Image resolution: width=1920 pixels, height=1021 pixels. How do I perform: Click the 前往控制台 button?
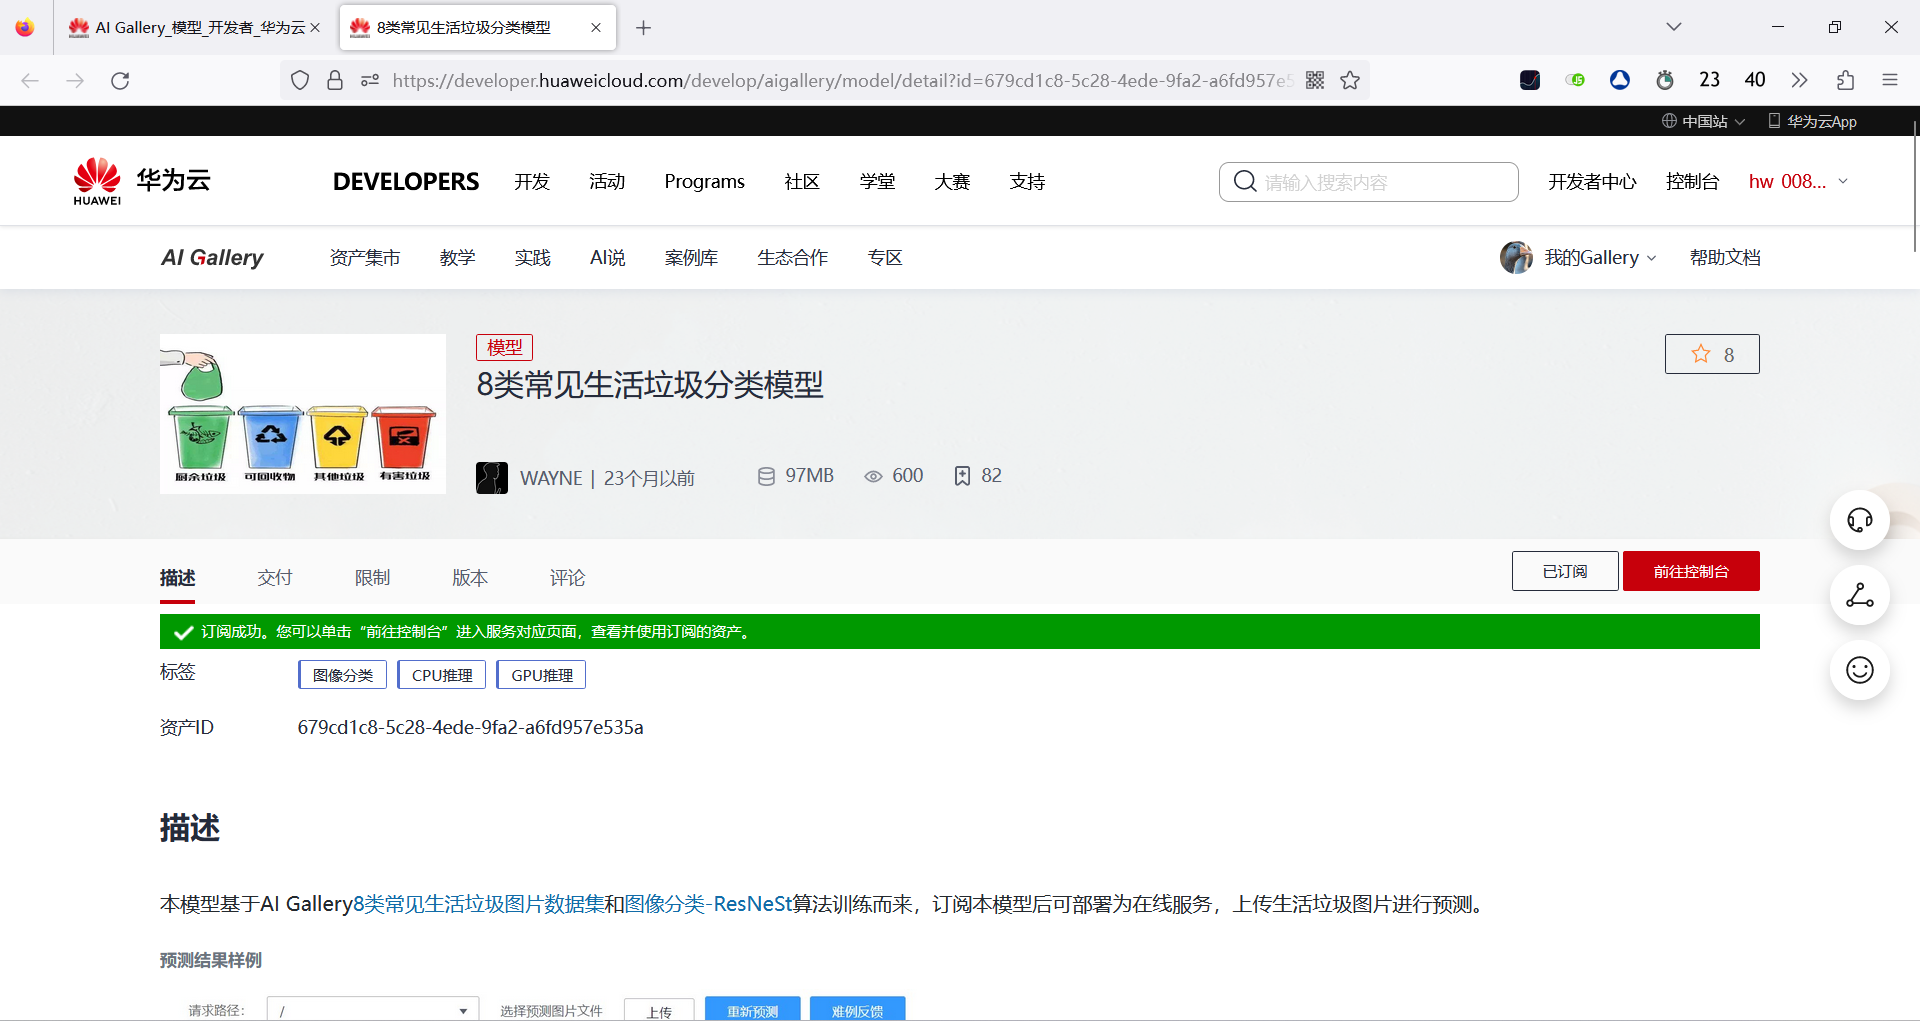[1691, 570]
